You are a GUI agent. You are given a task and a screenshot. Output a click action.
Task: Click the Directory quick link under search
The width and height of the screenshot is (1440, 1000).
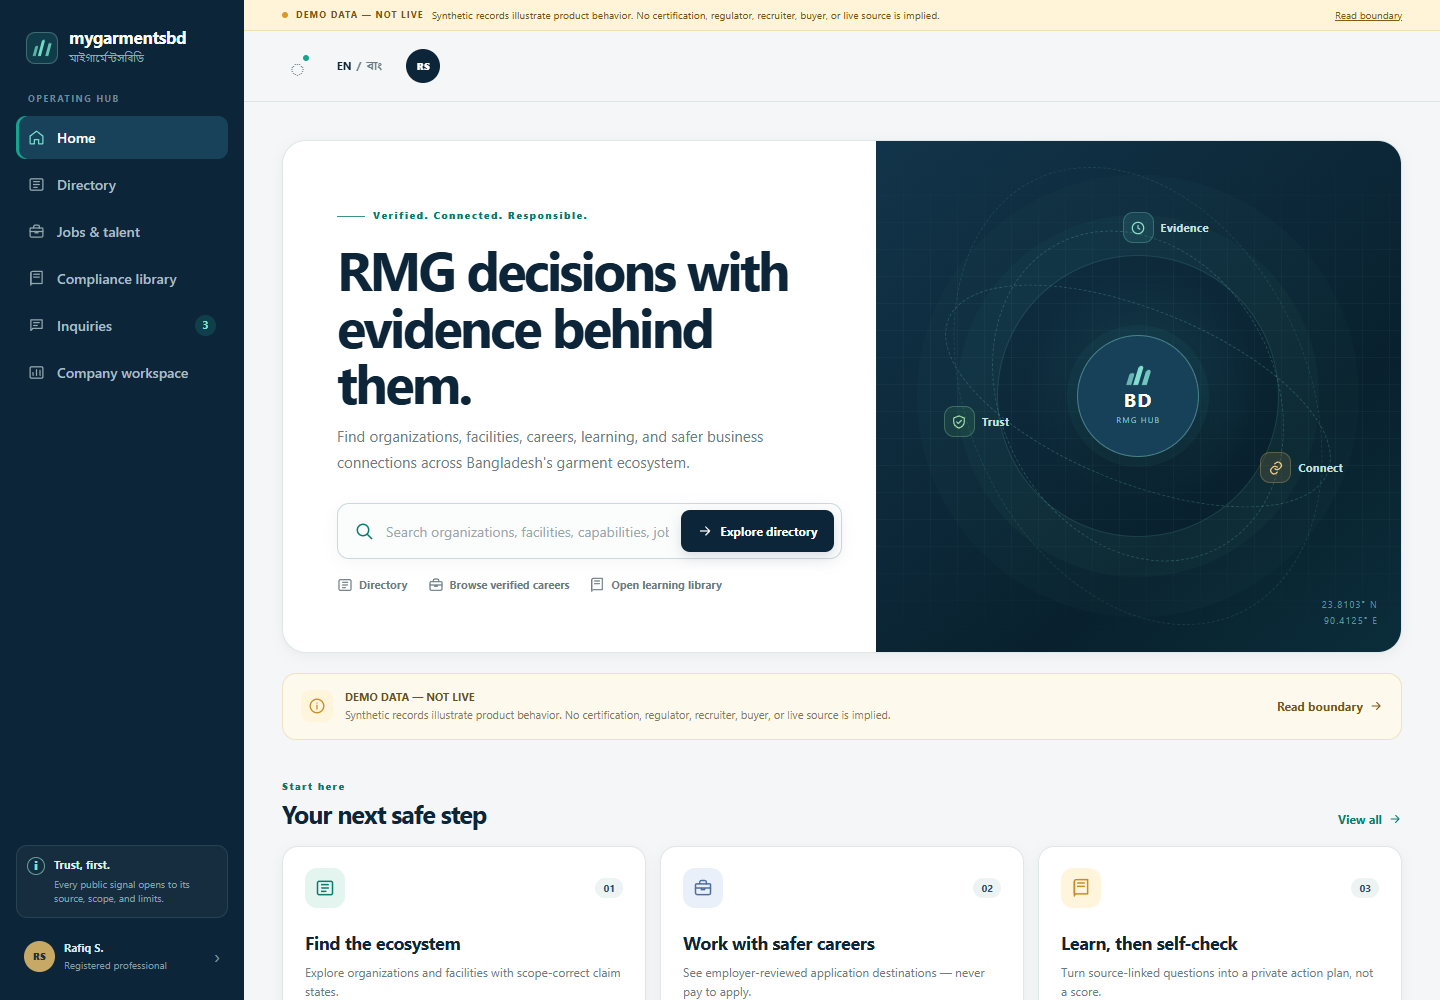372,585
